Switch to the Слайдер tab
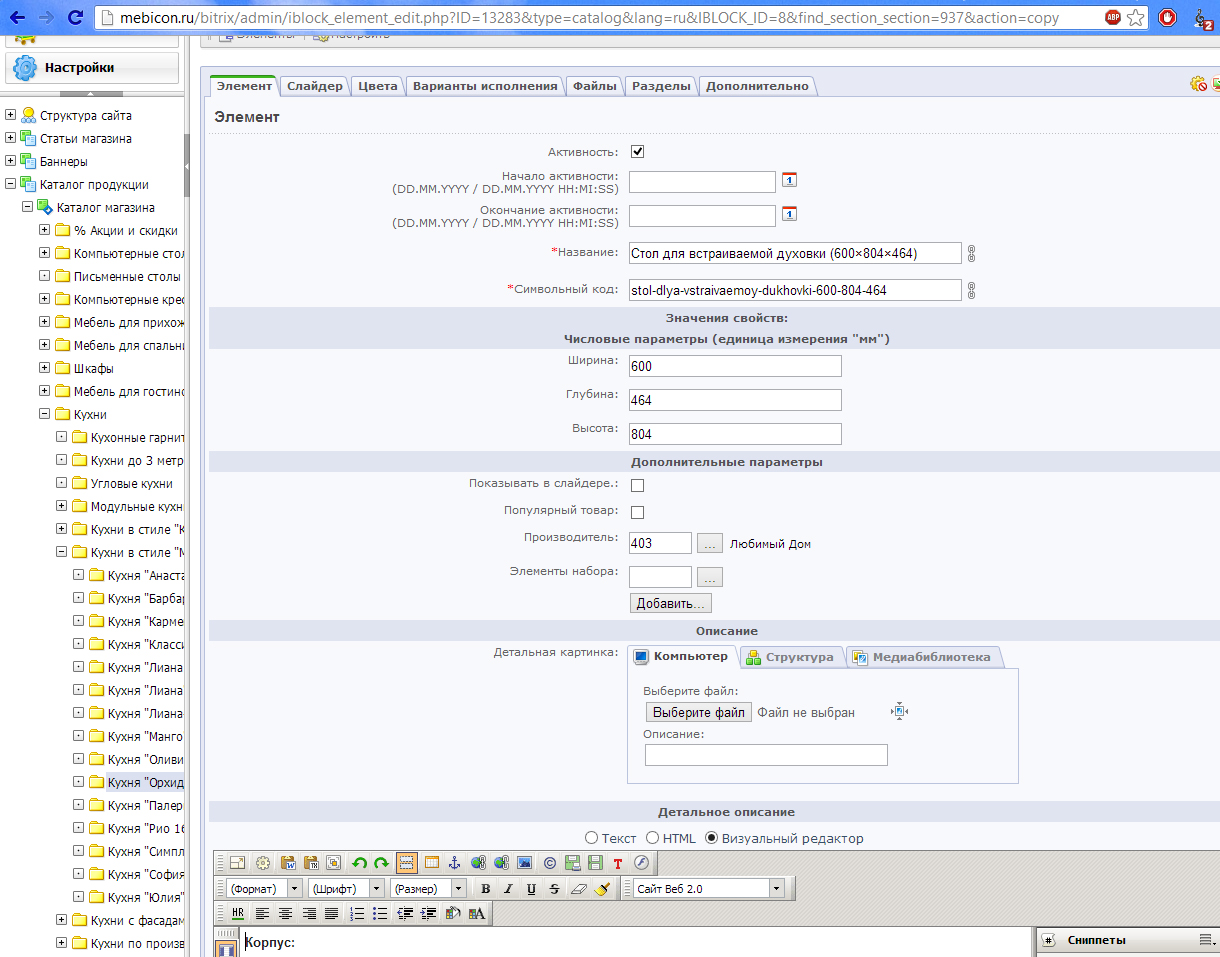Image resolution: width=1220 pixels, height=957 pixels. point(315,86)
